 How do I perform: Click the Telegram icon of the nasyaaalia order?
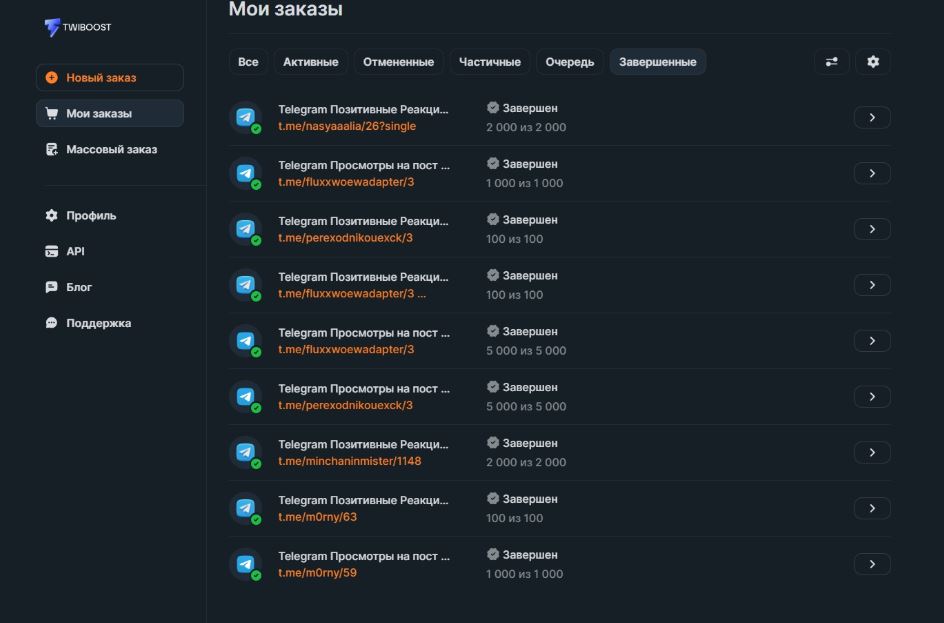[245, 117]
